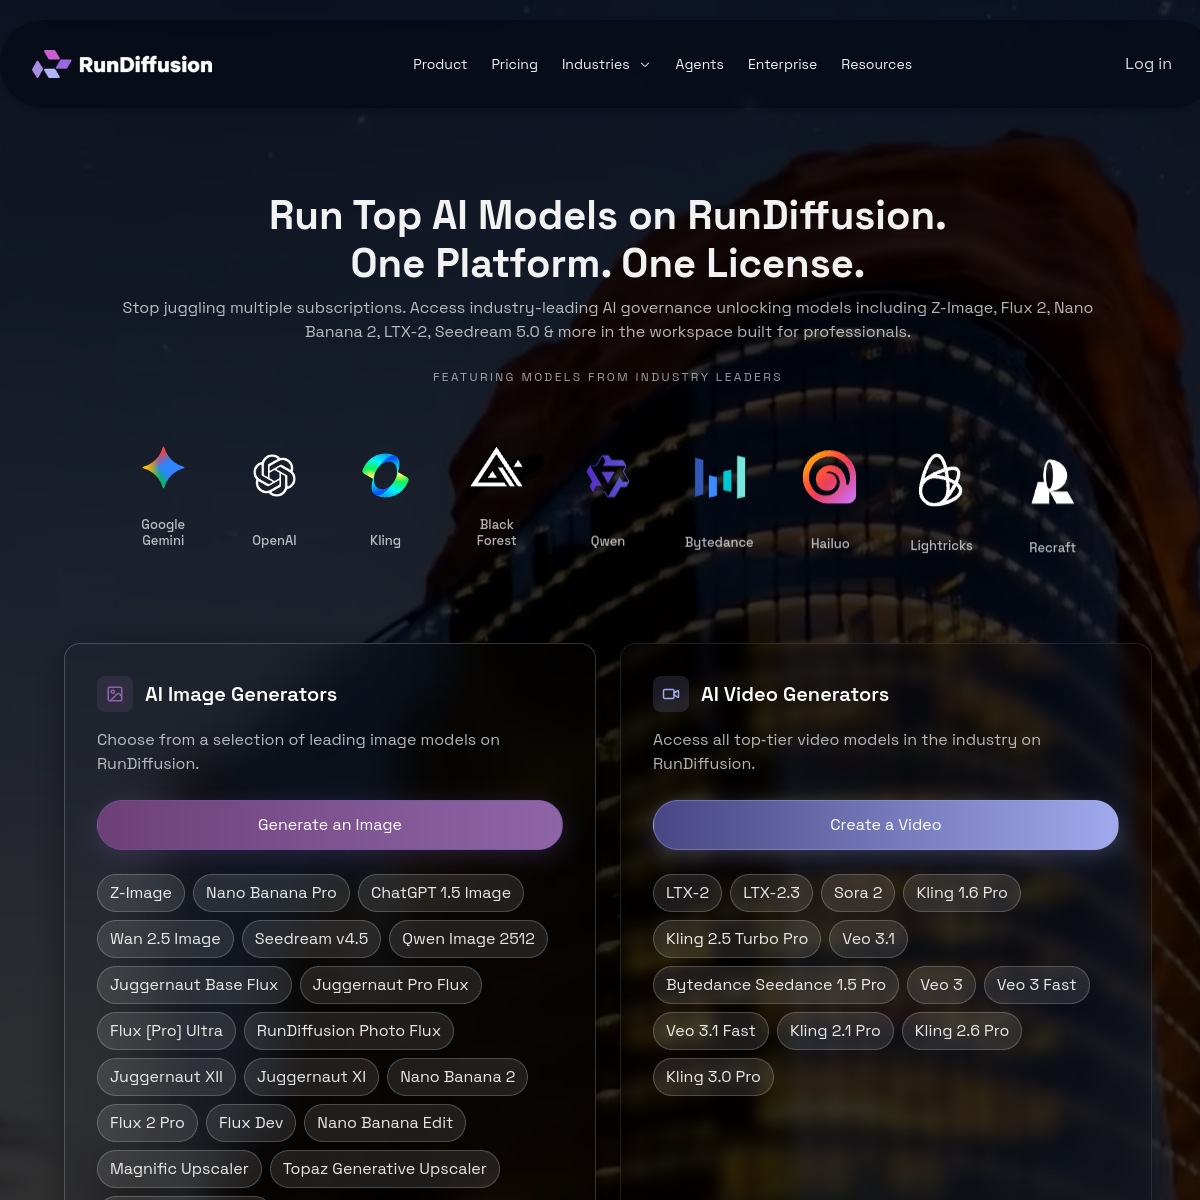This screenshot has height=1200, width=1200.
Task: Open the Industries dropdown menu
Action: click(605, 64)
